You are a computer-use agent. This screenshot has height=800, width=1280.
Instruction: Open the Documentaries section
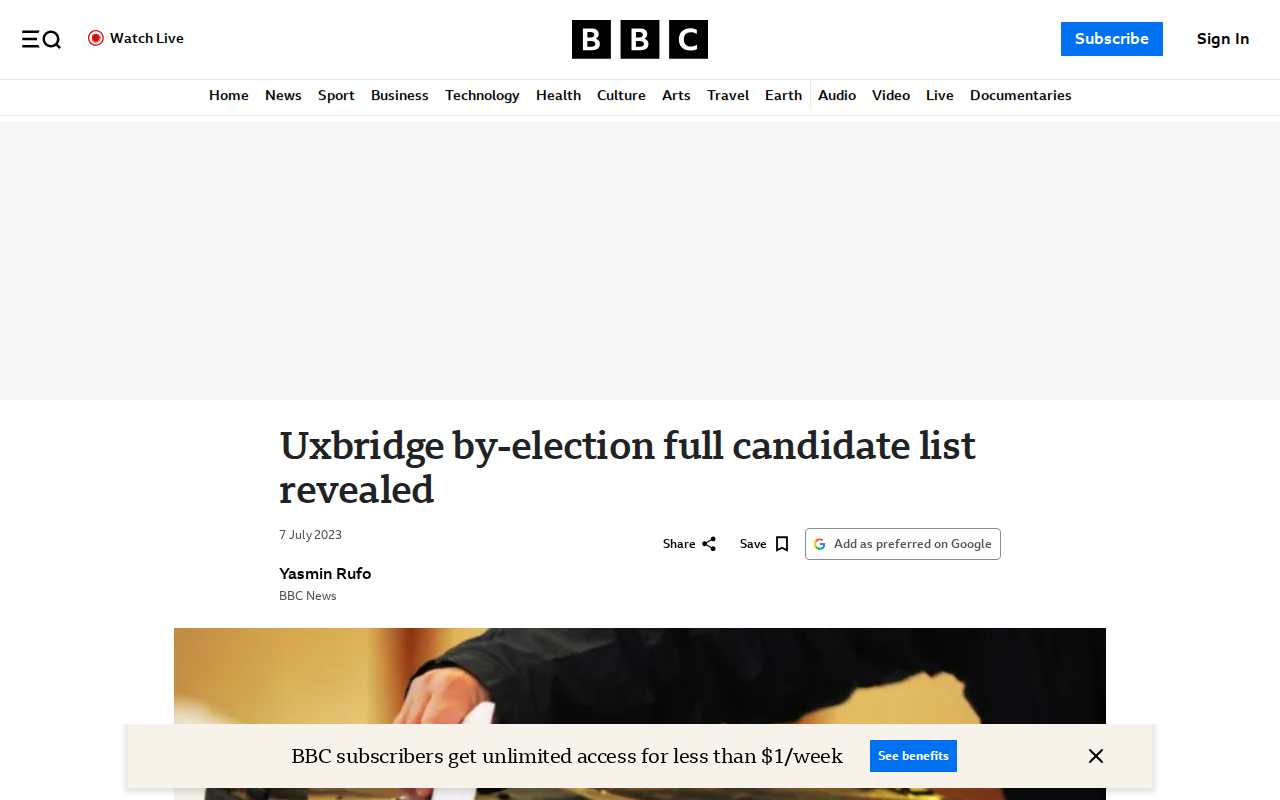click(1020, 95)
